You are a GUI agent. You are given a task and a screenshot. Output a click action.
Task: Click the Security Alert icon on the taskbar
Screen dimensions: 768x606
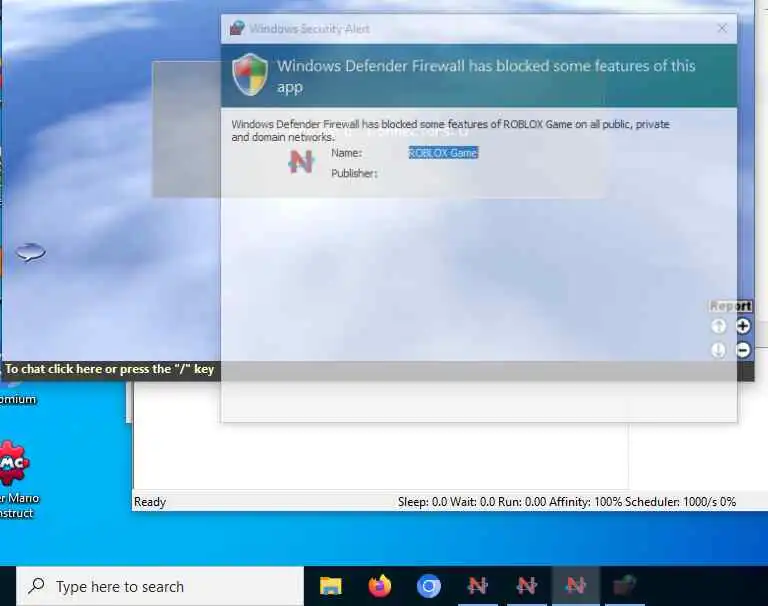(624, 586)
